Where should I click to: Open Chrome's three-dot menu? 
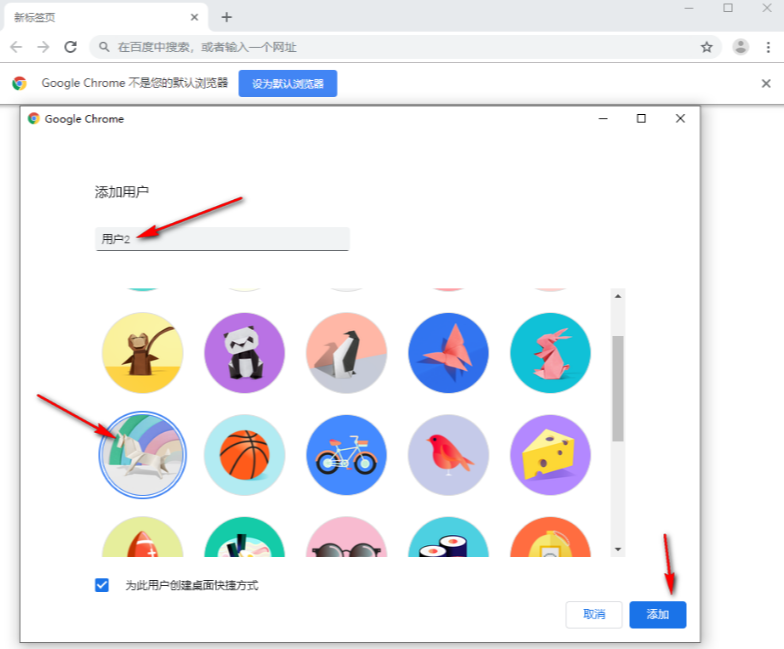(x=768, y=47)
